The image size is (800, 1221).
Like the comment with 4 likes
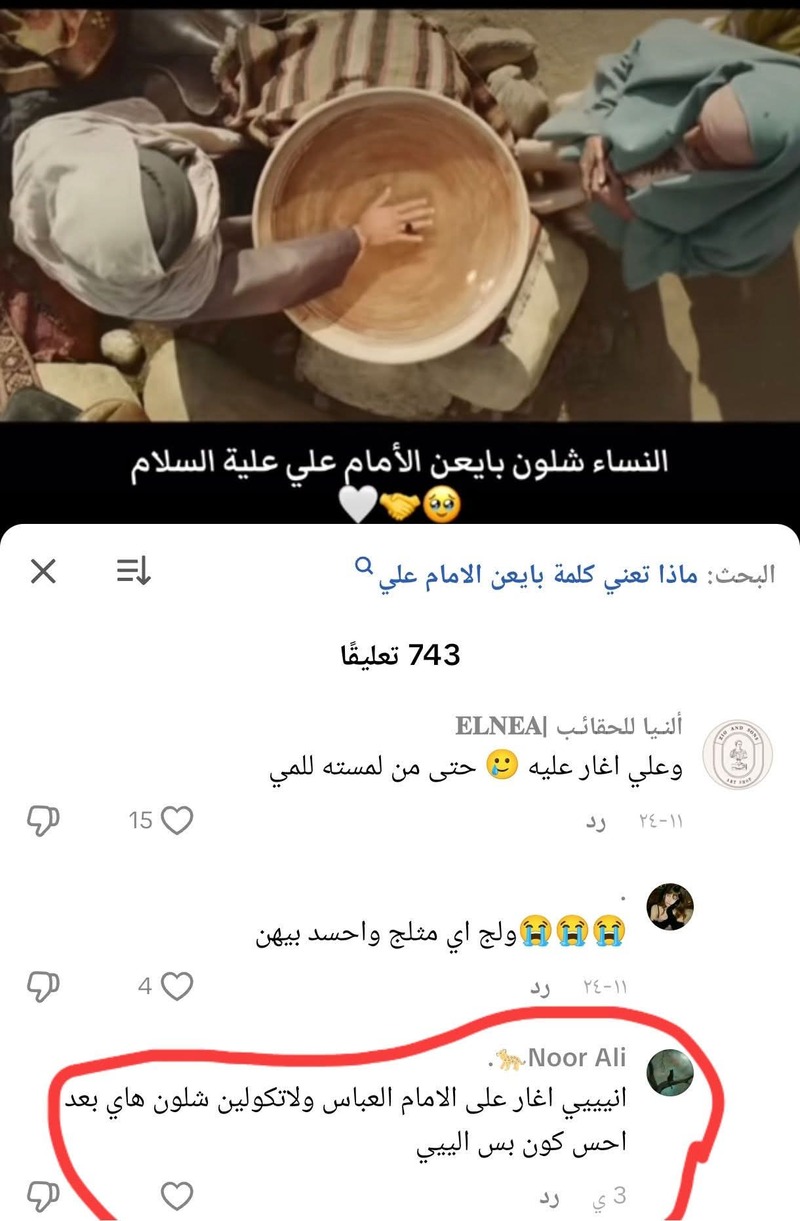[x=177, y=987]
